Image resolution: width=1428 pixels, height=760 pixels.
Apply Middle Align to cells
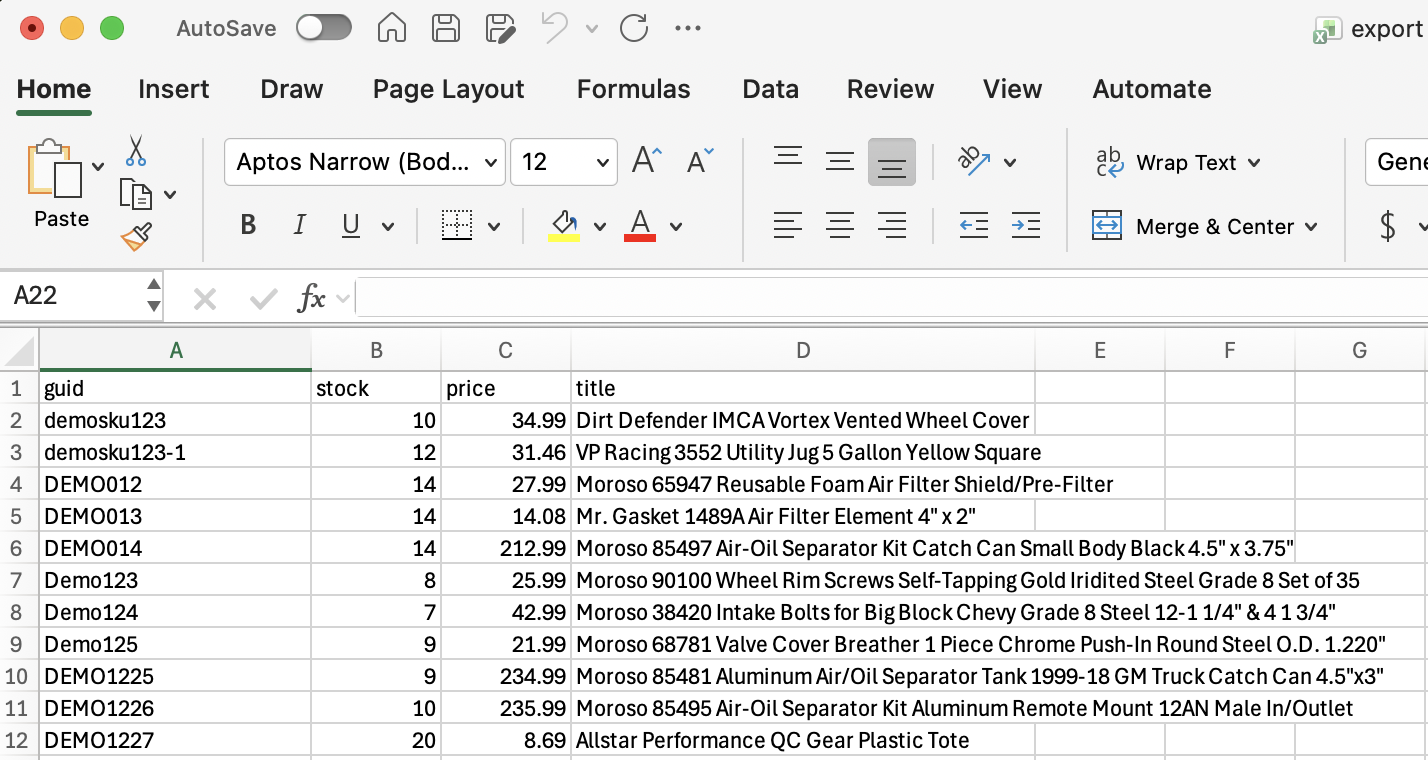pyautogui.click(x=840, y=160)
